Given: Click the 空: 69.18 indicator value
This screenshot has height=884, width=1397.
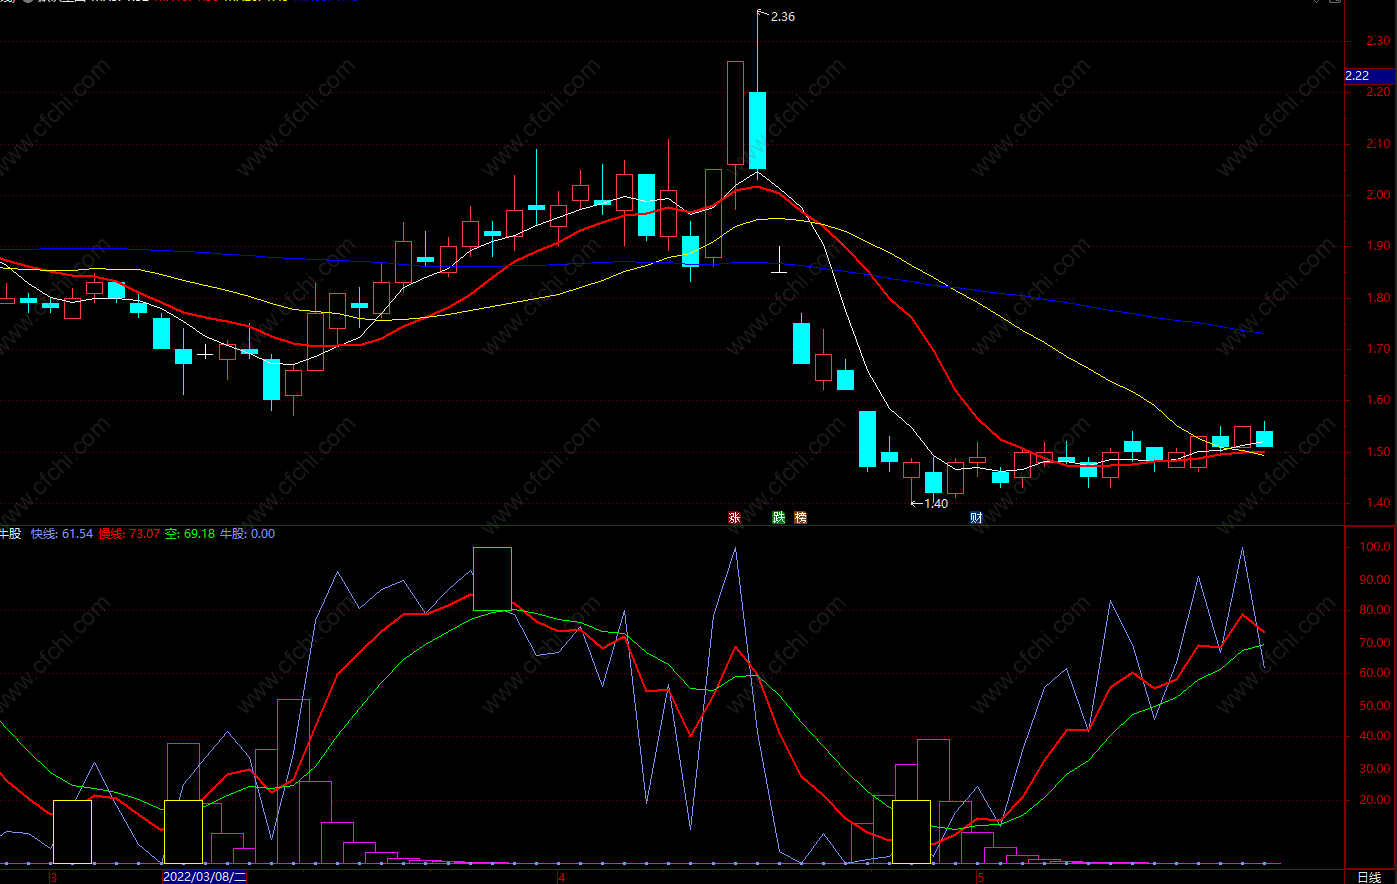Looking at the screenshot, I should 190,534.
